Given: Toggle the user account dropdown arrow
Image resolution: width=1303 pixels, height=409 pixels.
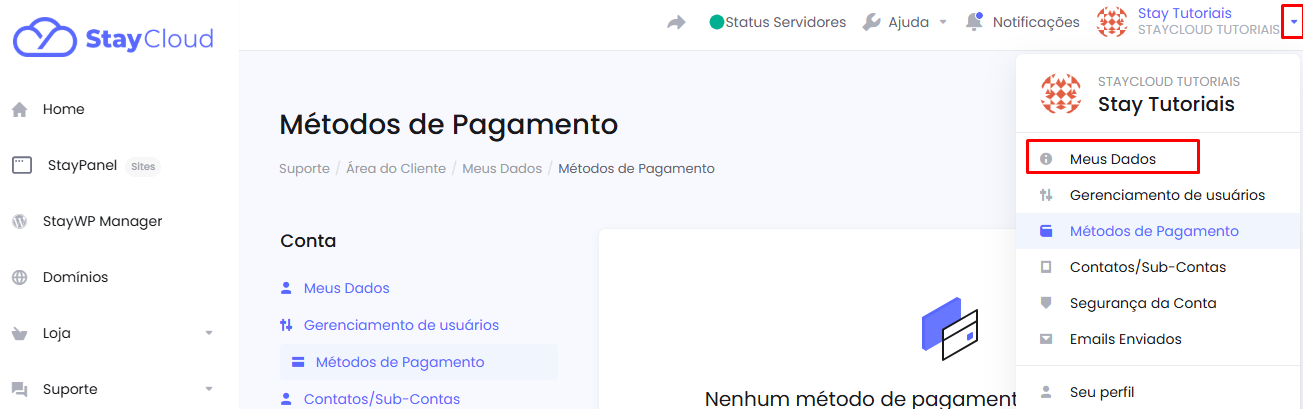Looking at the screenshot, I should [1292, 21].
